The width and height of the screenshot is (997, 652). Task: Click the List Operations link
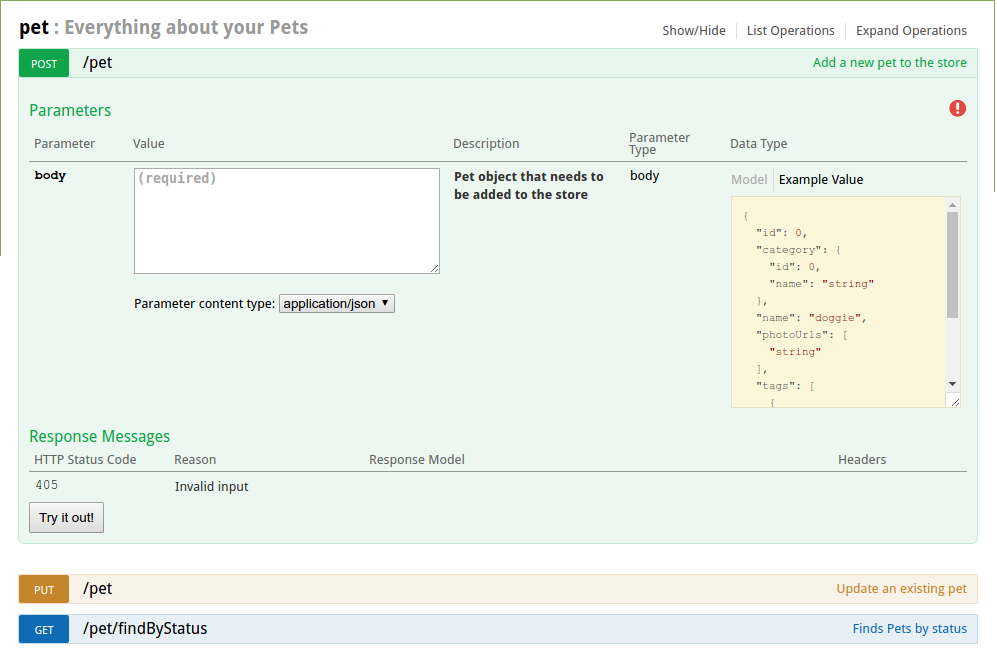(x=790, y=31)
